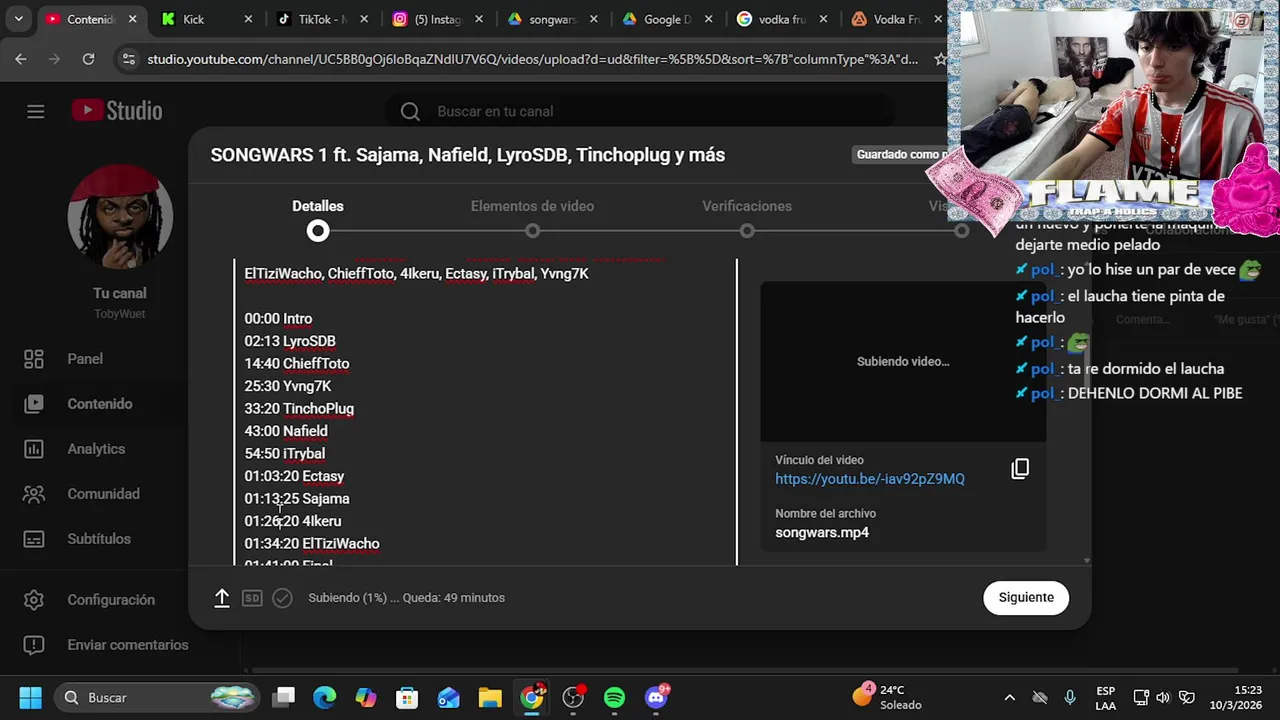Launch Microsoft Edge from the taskbar
The image size is (1280, 720).
point(325,697)
